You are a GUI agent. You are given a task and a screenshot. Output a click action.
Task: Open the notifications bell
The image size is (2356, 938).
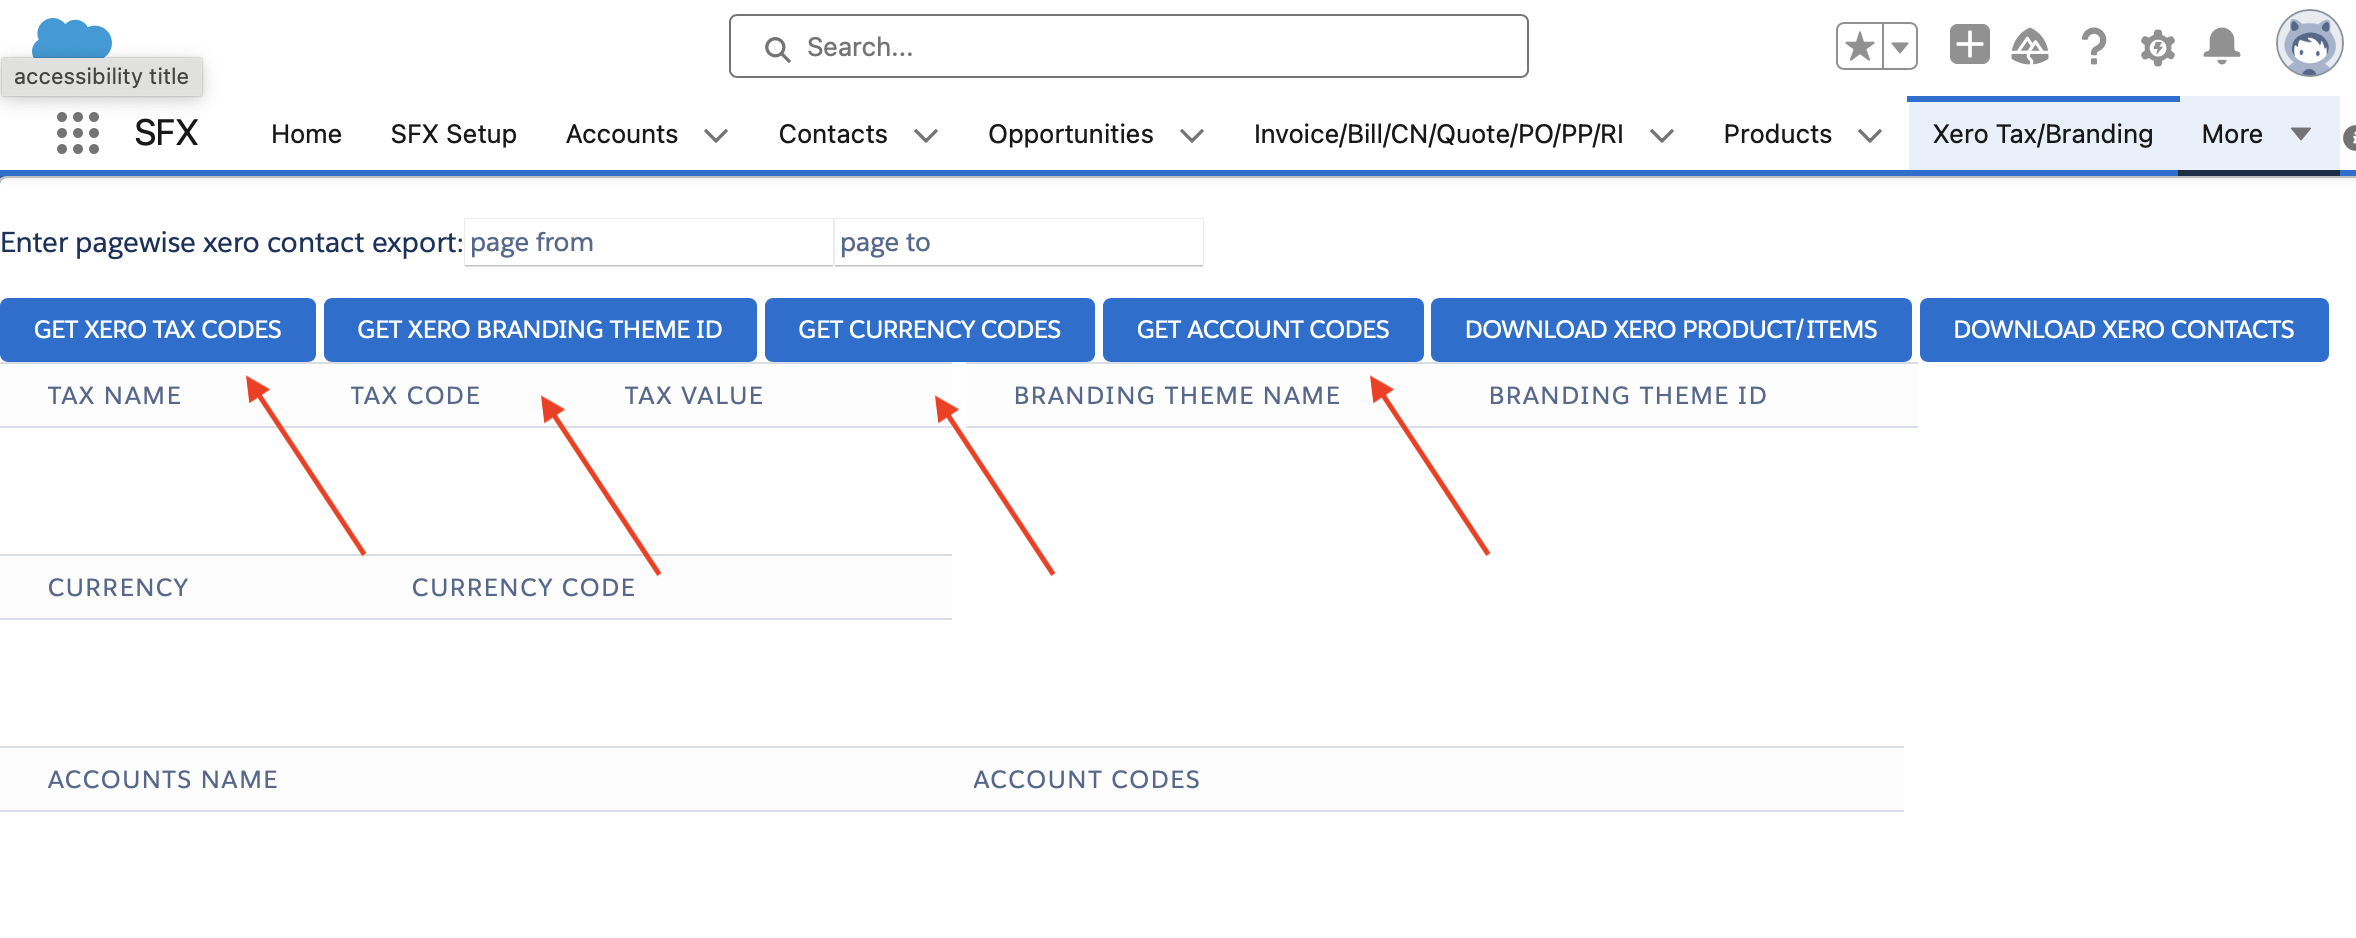2222,46
